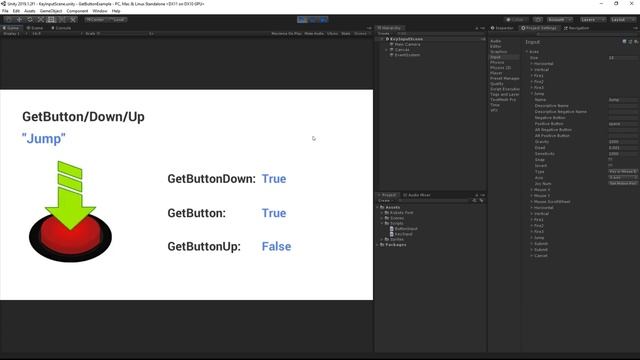This screenshot has height=360, width=640.
Task: Toggle the Stats overlay
Action: 346,33
